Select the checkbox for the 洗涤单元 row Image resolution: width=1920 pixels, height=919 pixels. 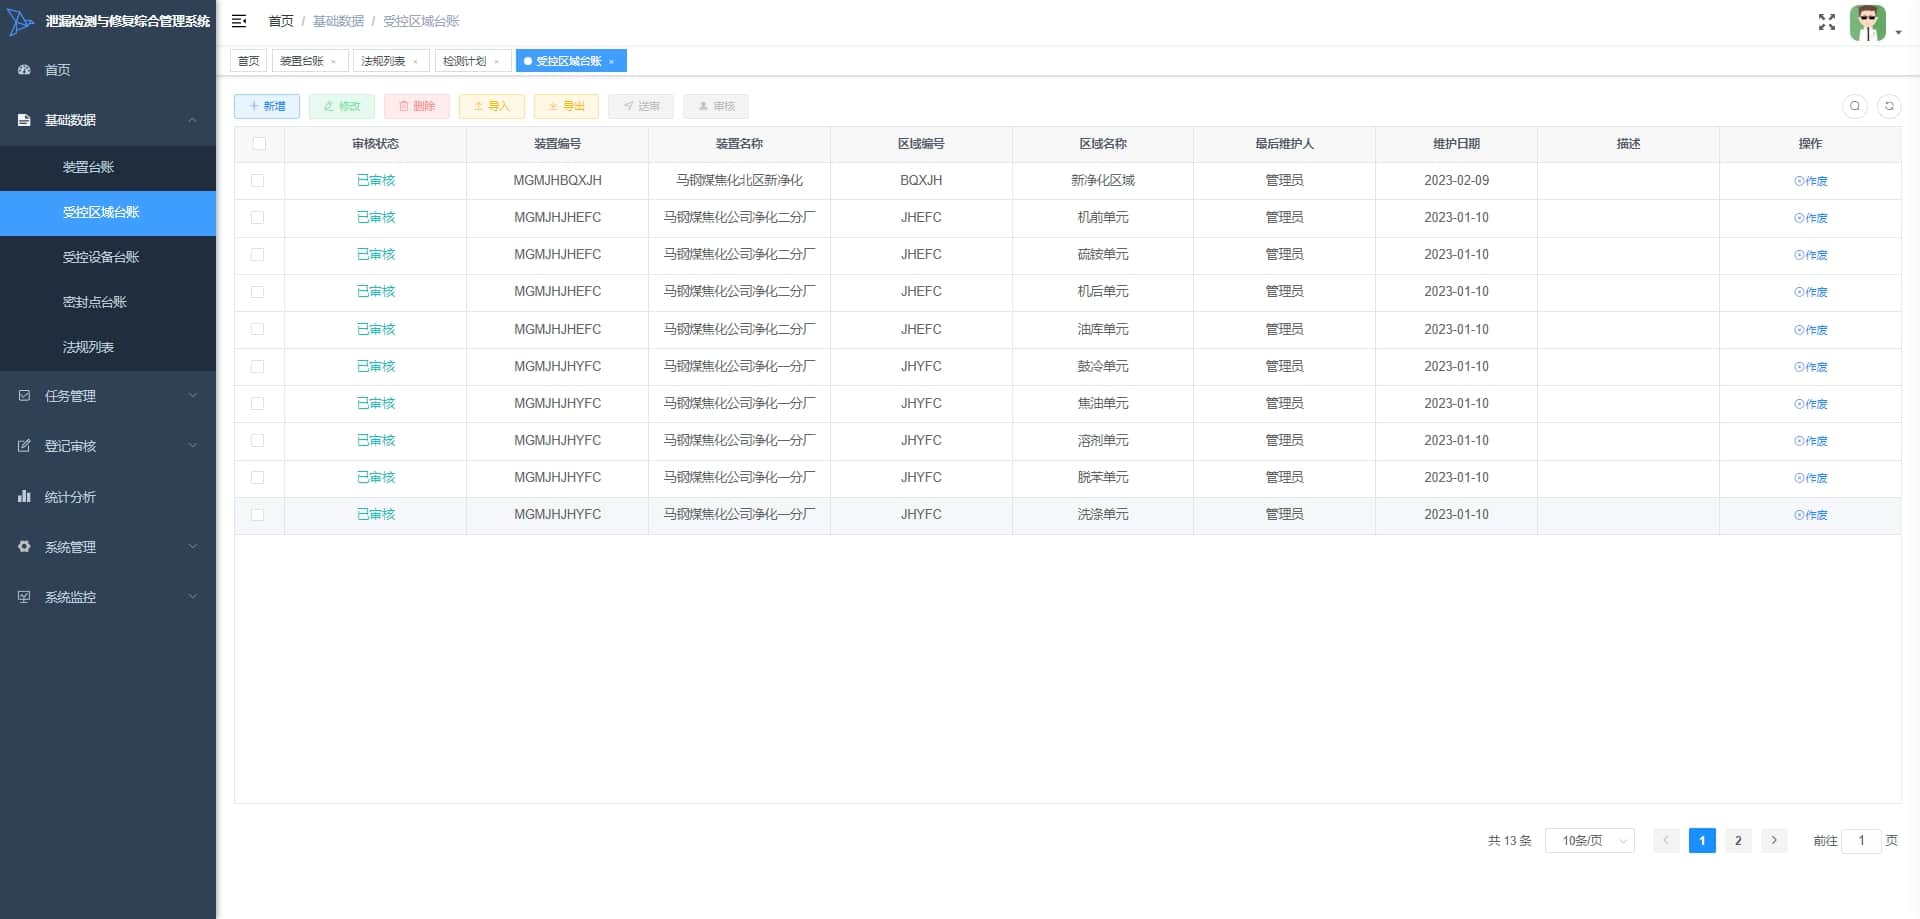258,515
